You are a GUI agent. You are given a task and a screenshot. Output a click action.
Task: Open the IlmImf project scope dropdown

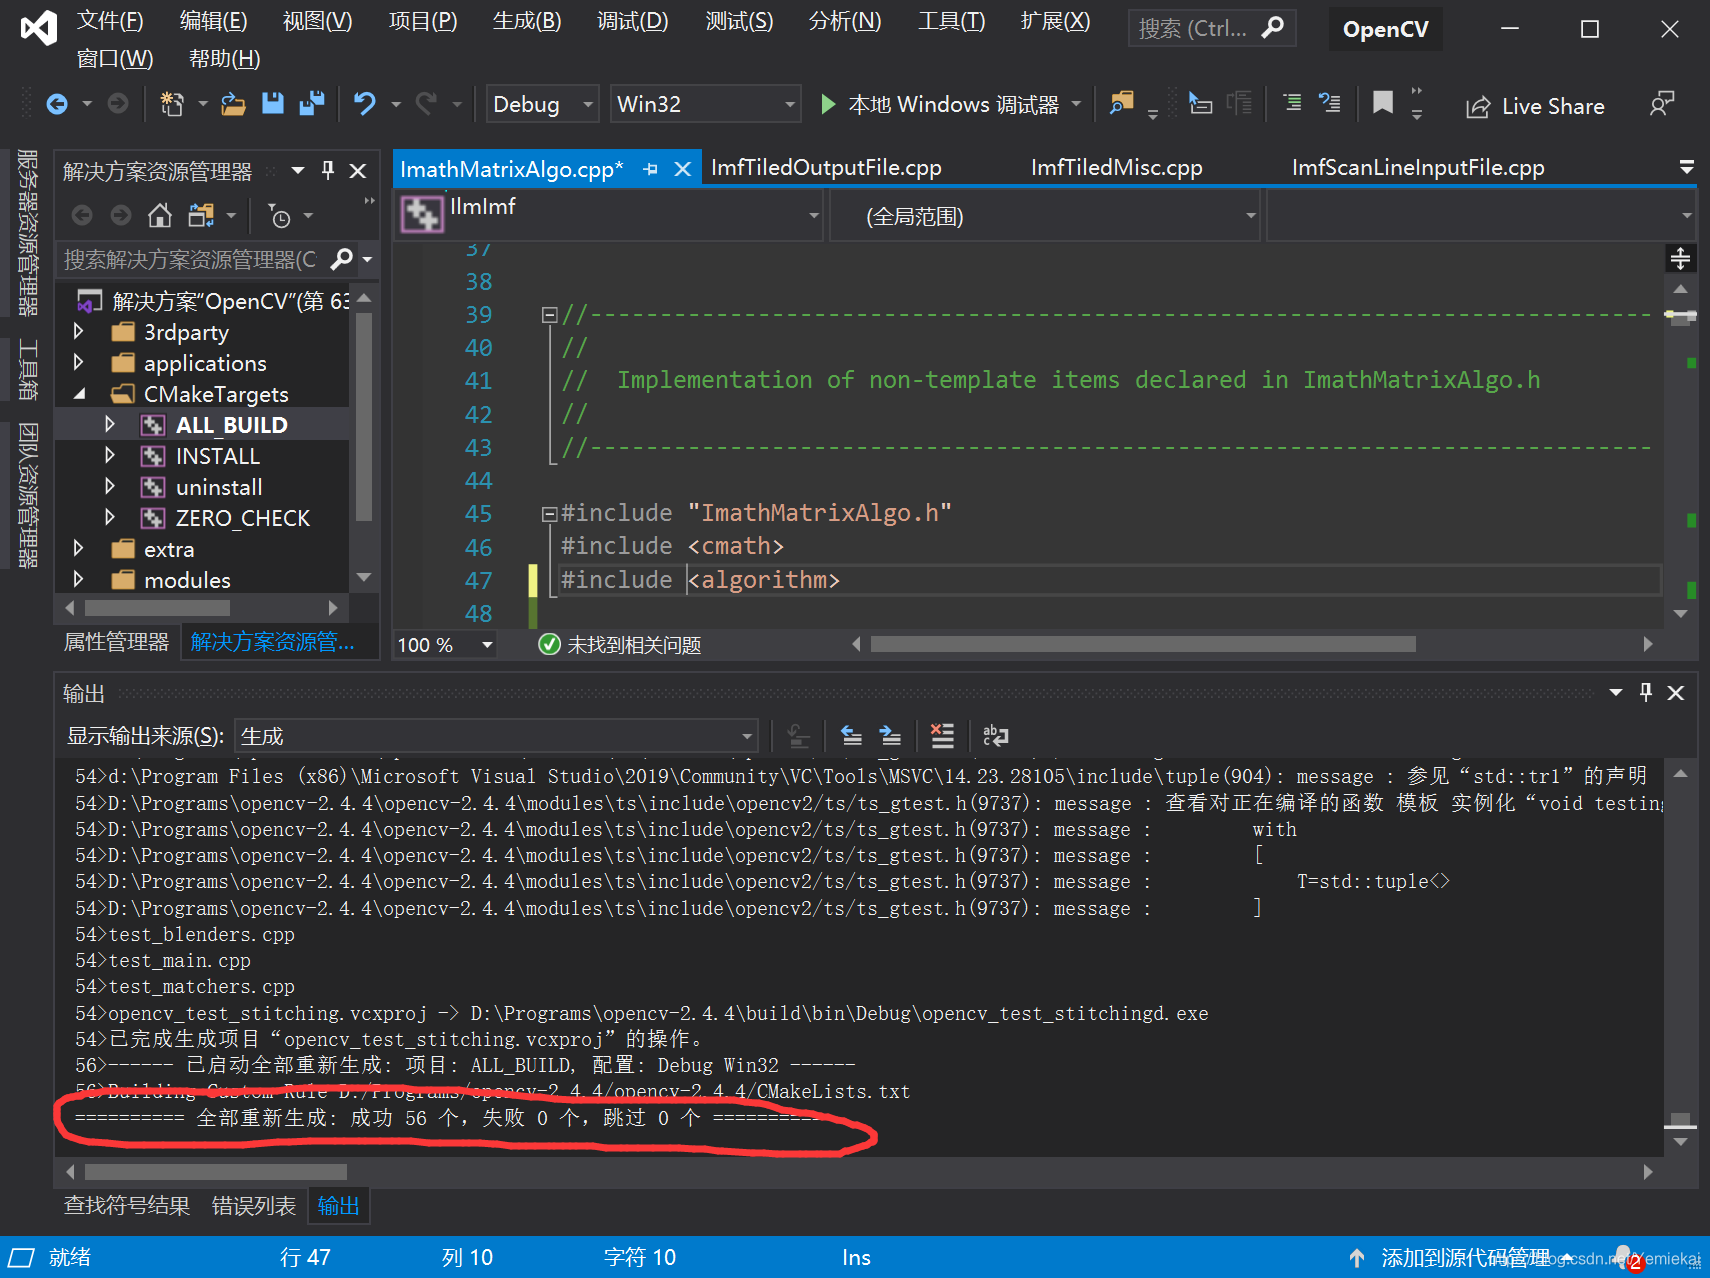click(x=610, y=215)
